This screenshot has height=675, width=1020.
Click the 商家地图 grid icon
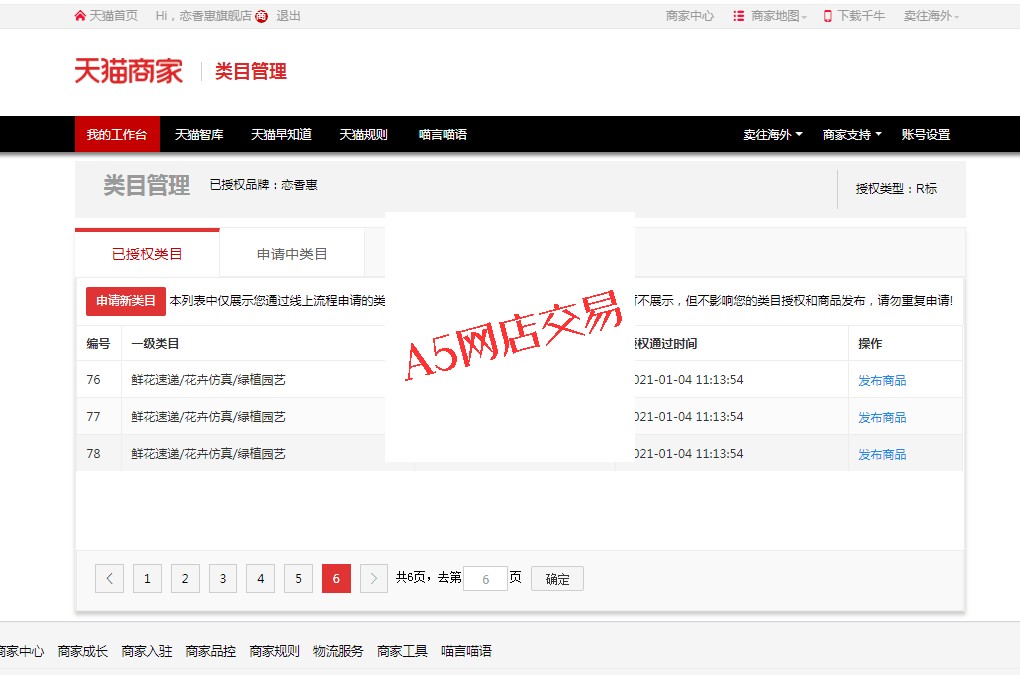point(739,16)
